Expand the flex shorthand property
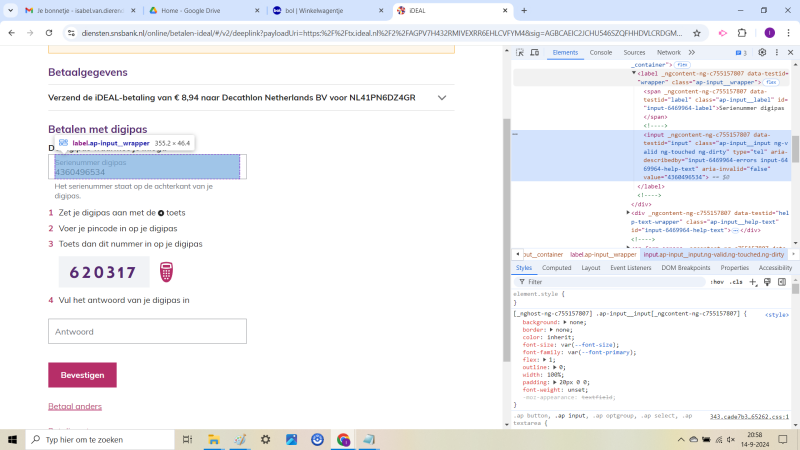This screenshot has height=450, width=800. [x=544, y=360]
